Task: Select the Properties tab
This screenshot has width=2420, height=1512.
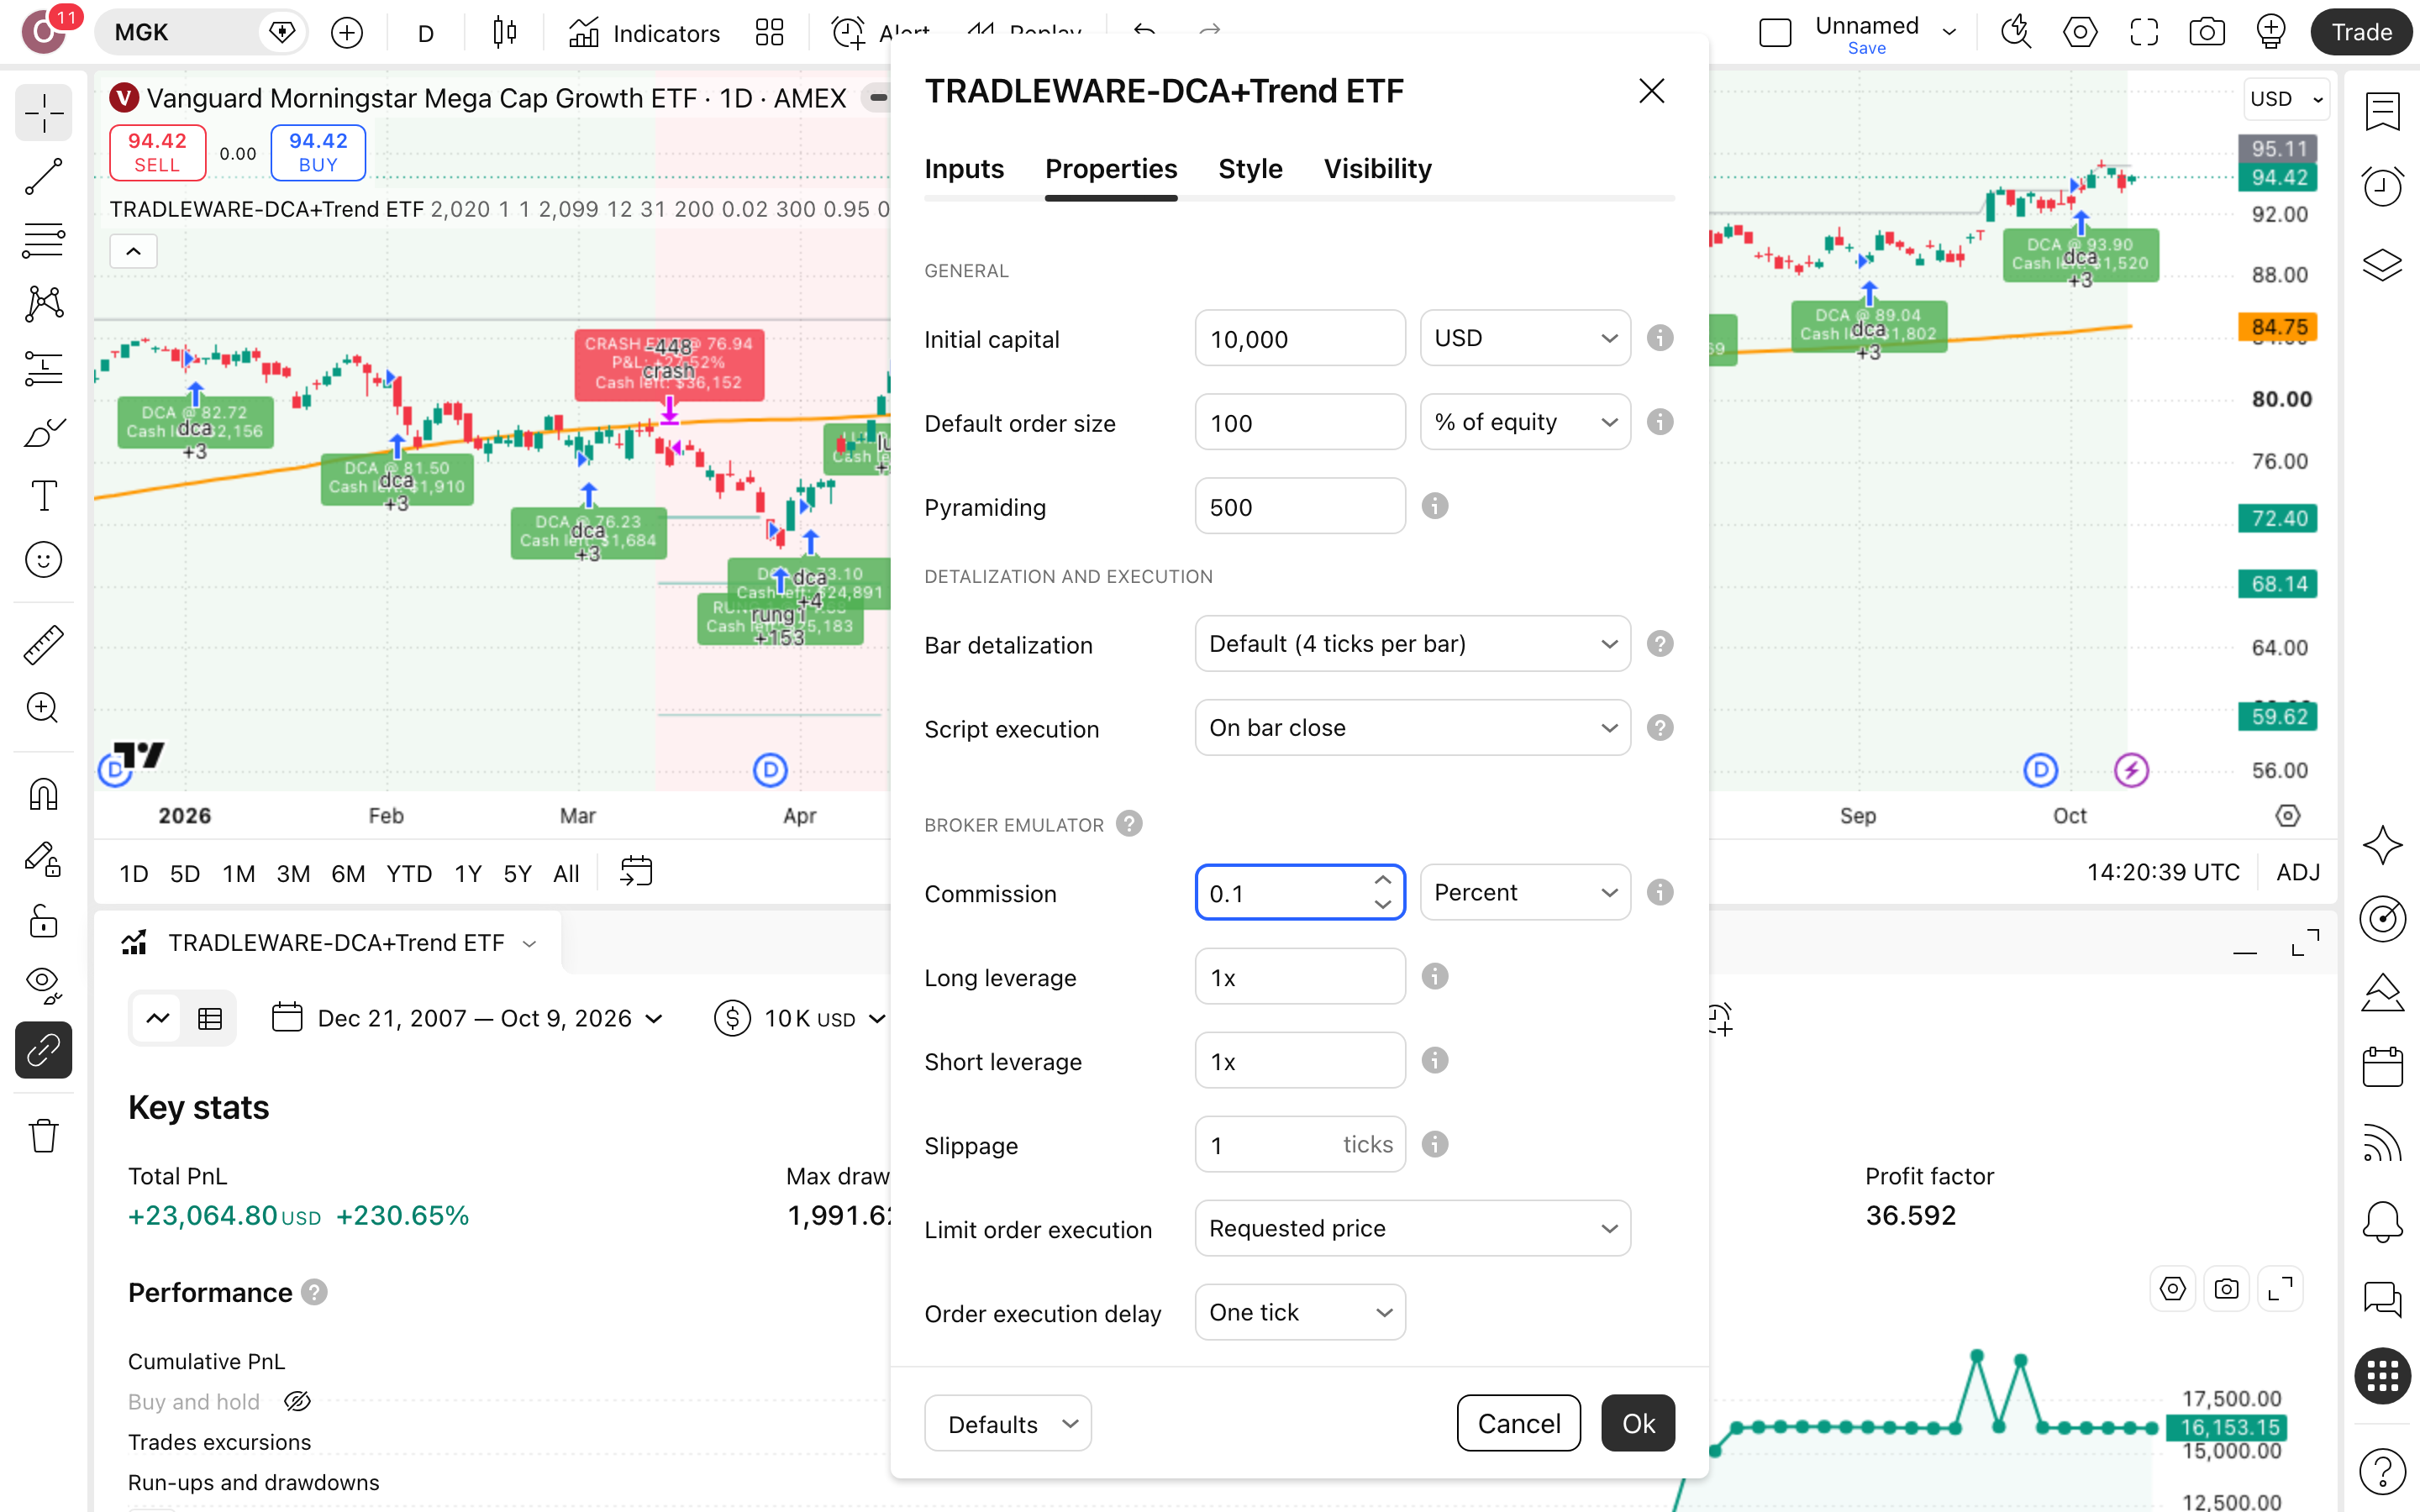Action: (1111, 169)
